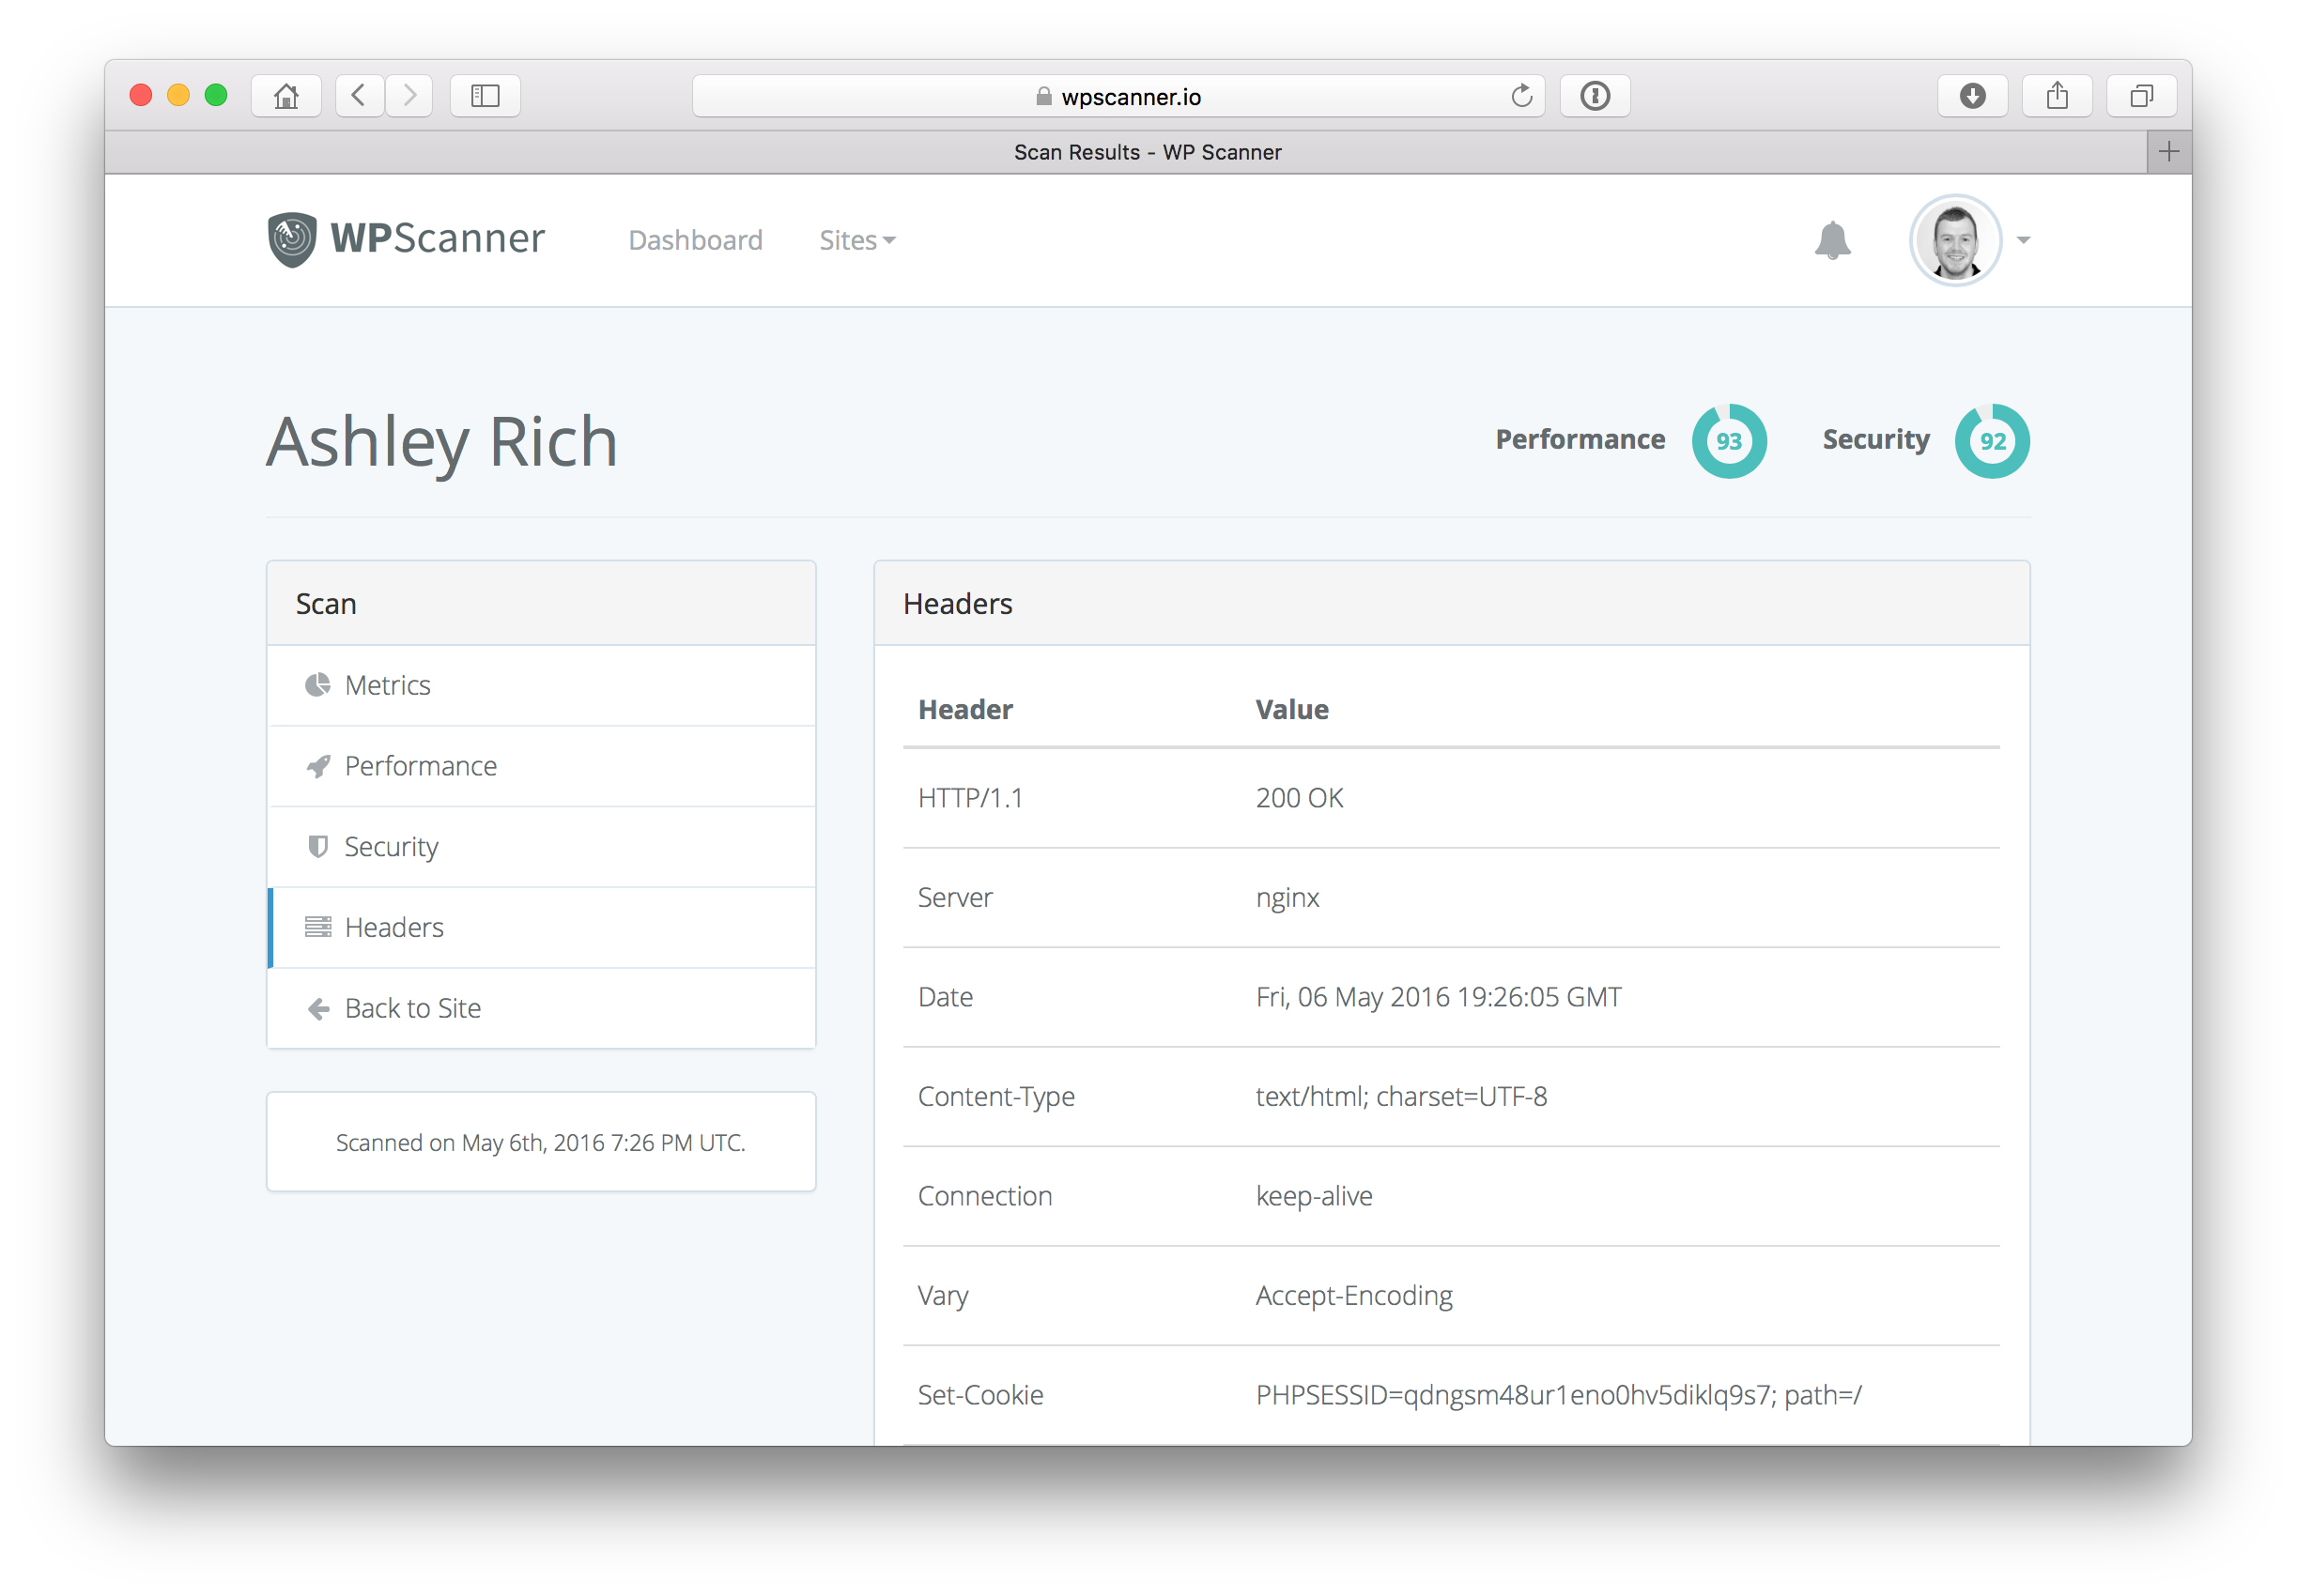
Task: Click the text/html; charset=UTF-8 value
Action: 1401,1097
